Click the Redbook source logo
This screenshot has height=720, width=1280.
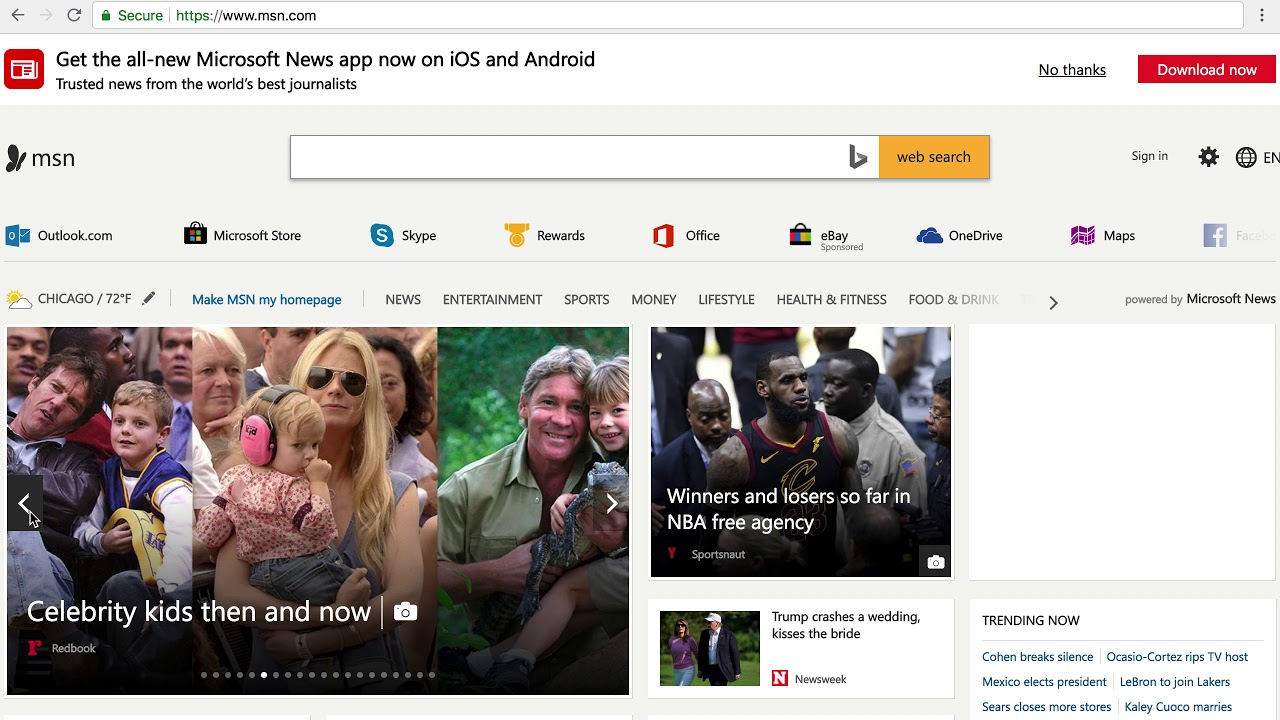pos(35,648)
